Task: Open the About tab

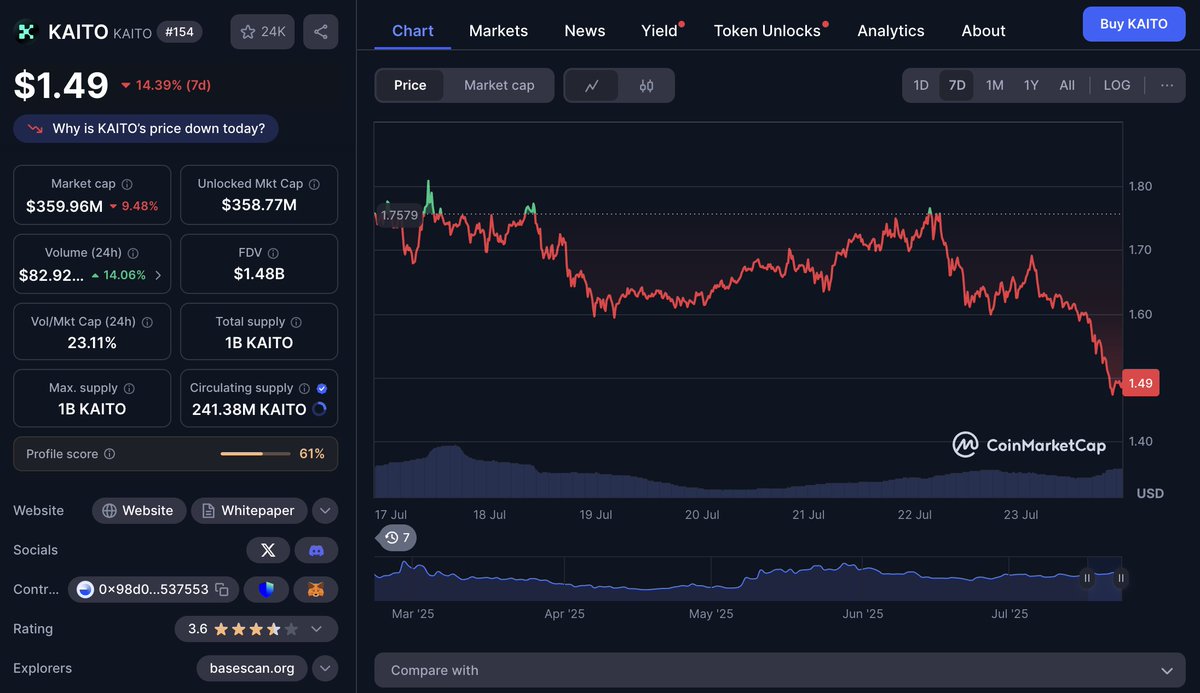Action: coord(983,31)
